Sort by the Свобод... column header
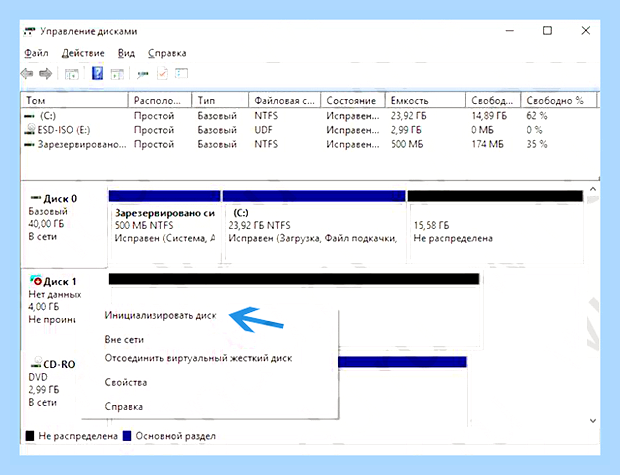 pos(493,100)
